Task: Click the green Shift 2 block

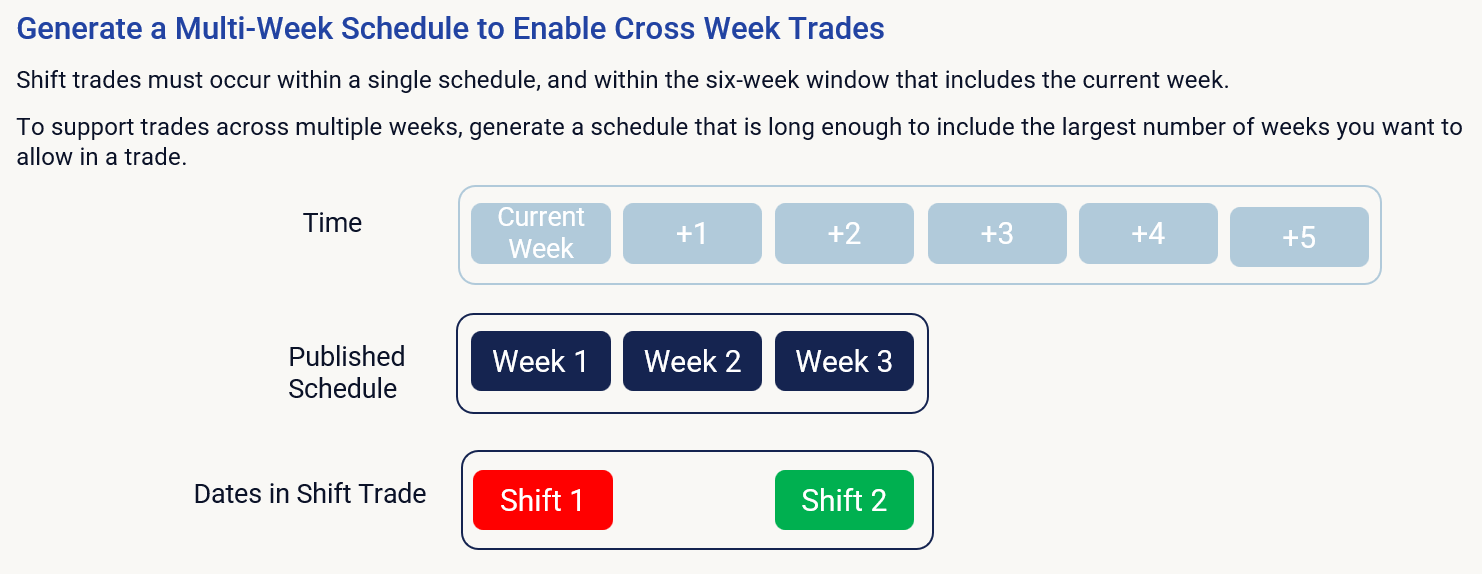Action: 844,500
